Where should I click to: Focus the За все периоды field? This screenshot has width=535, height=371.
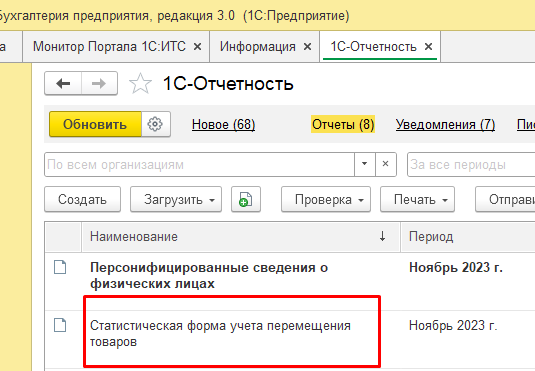click(471, 165)
